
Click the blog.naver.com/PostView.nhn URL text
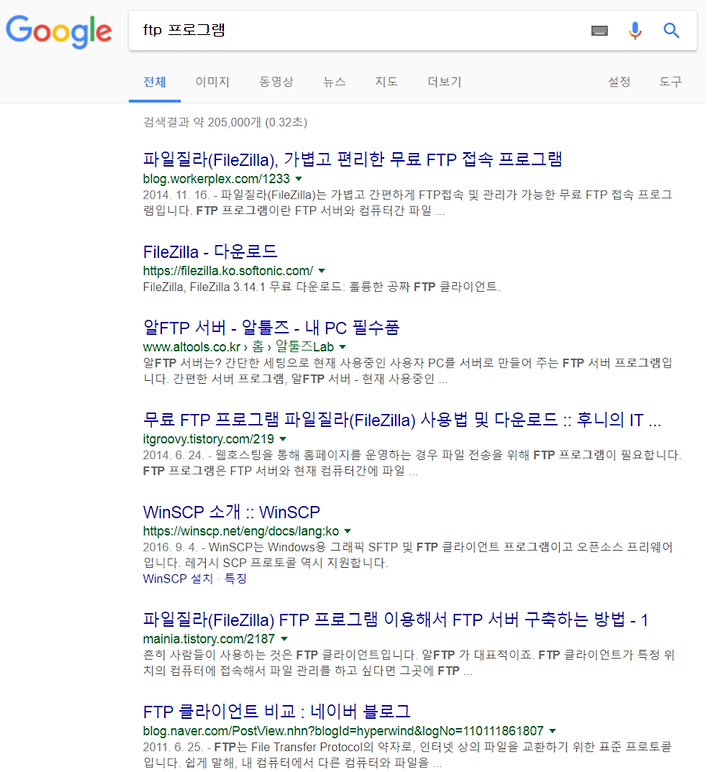pyautogui.click(x=343, y=731)
